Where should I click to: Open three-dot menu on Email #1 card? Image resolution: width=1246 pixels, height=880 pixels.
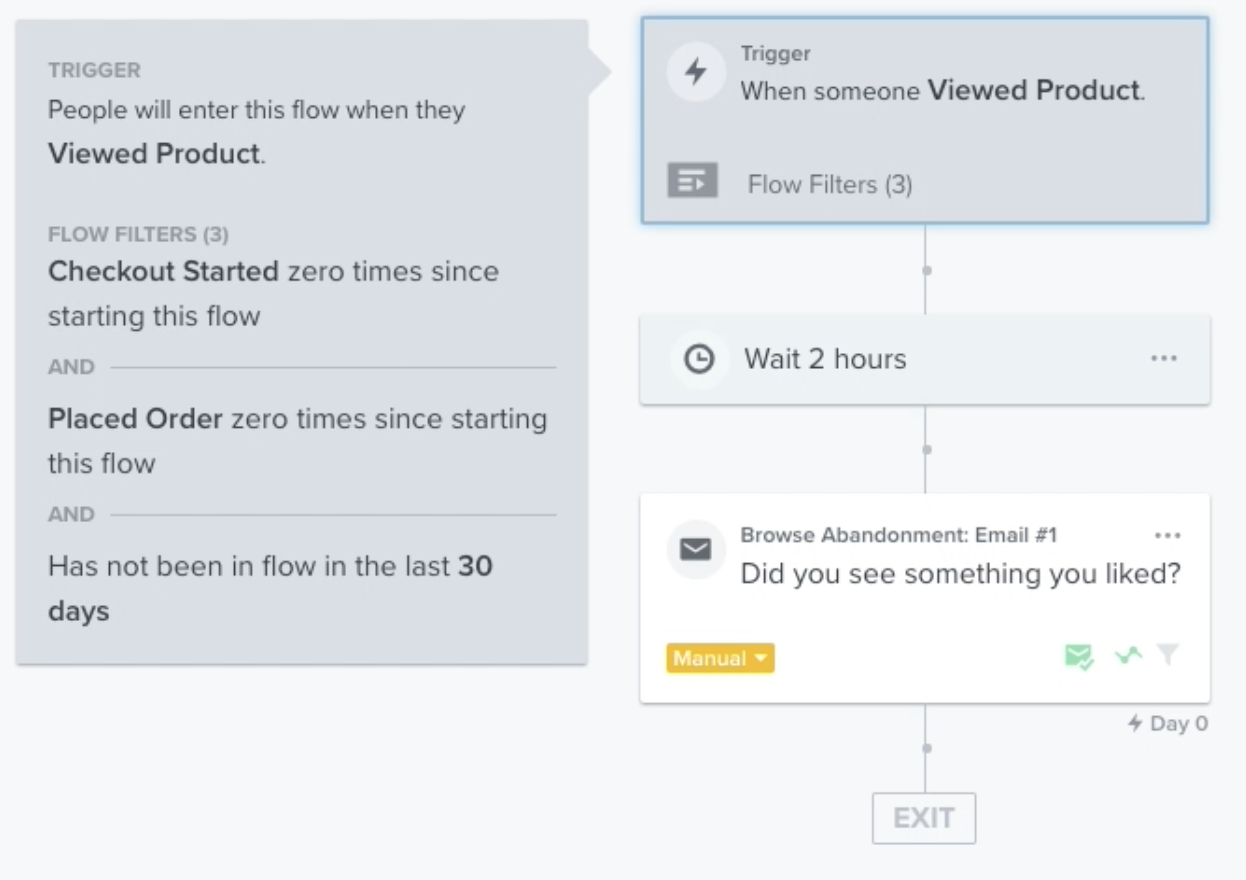(1167, 536)
